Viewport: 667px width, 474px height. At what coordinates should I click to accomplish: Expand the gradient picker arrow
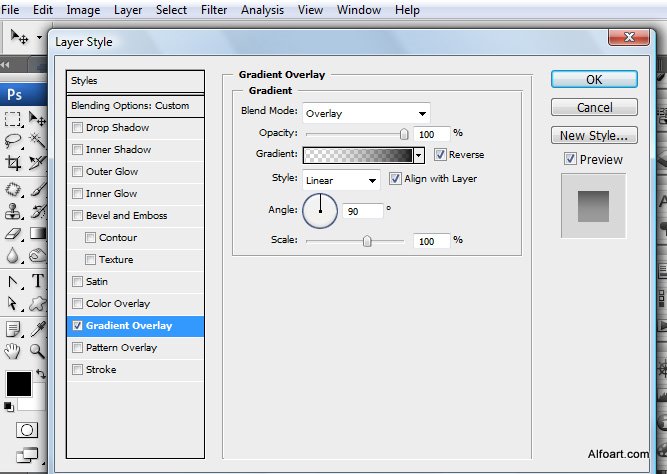(419, 155)
